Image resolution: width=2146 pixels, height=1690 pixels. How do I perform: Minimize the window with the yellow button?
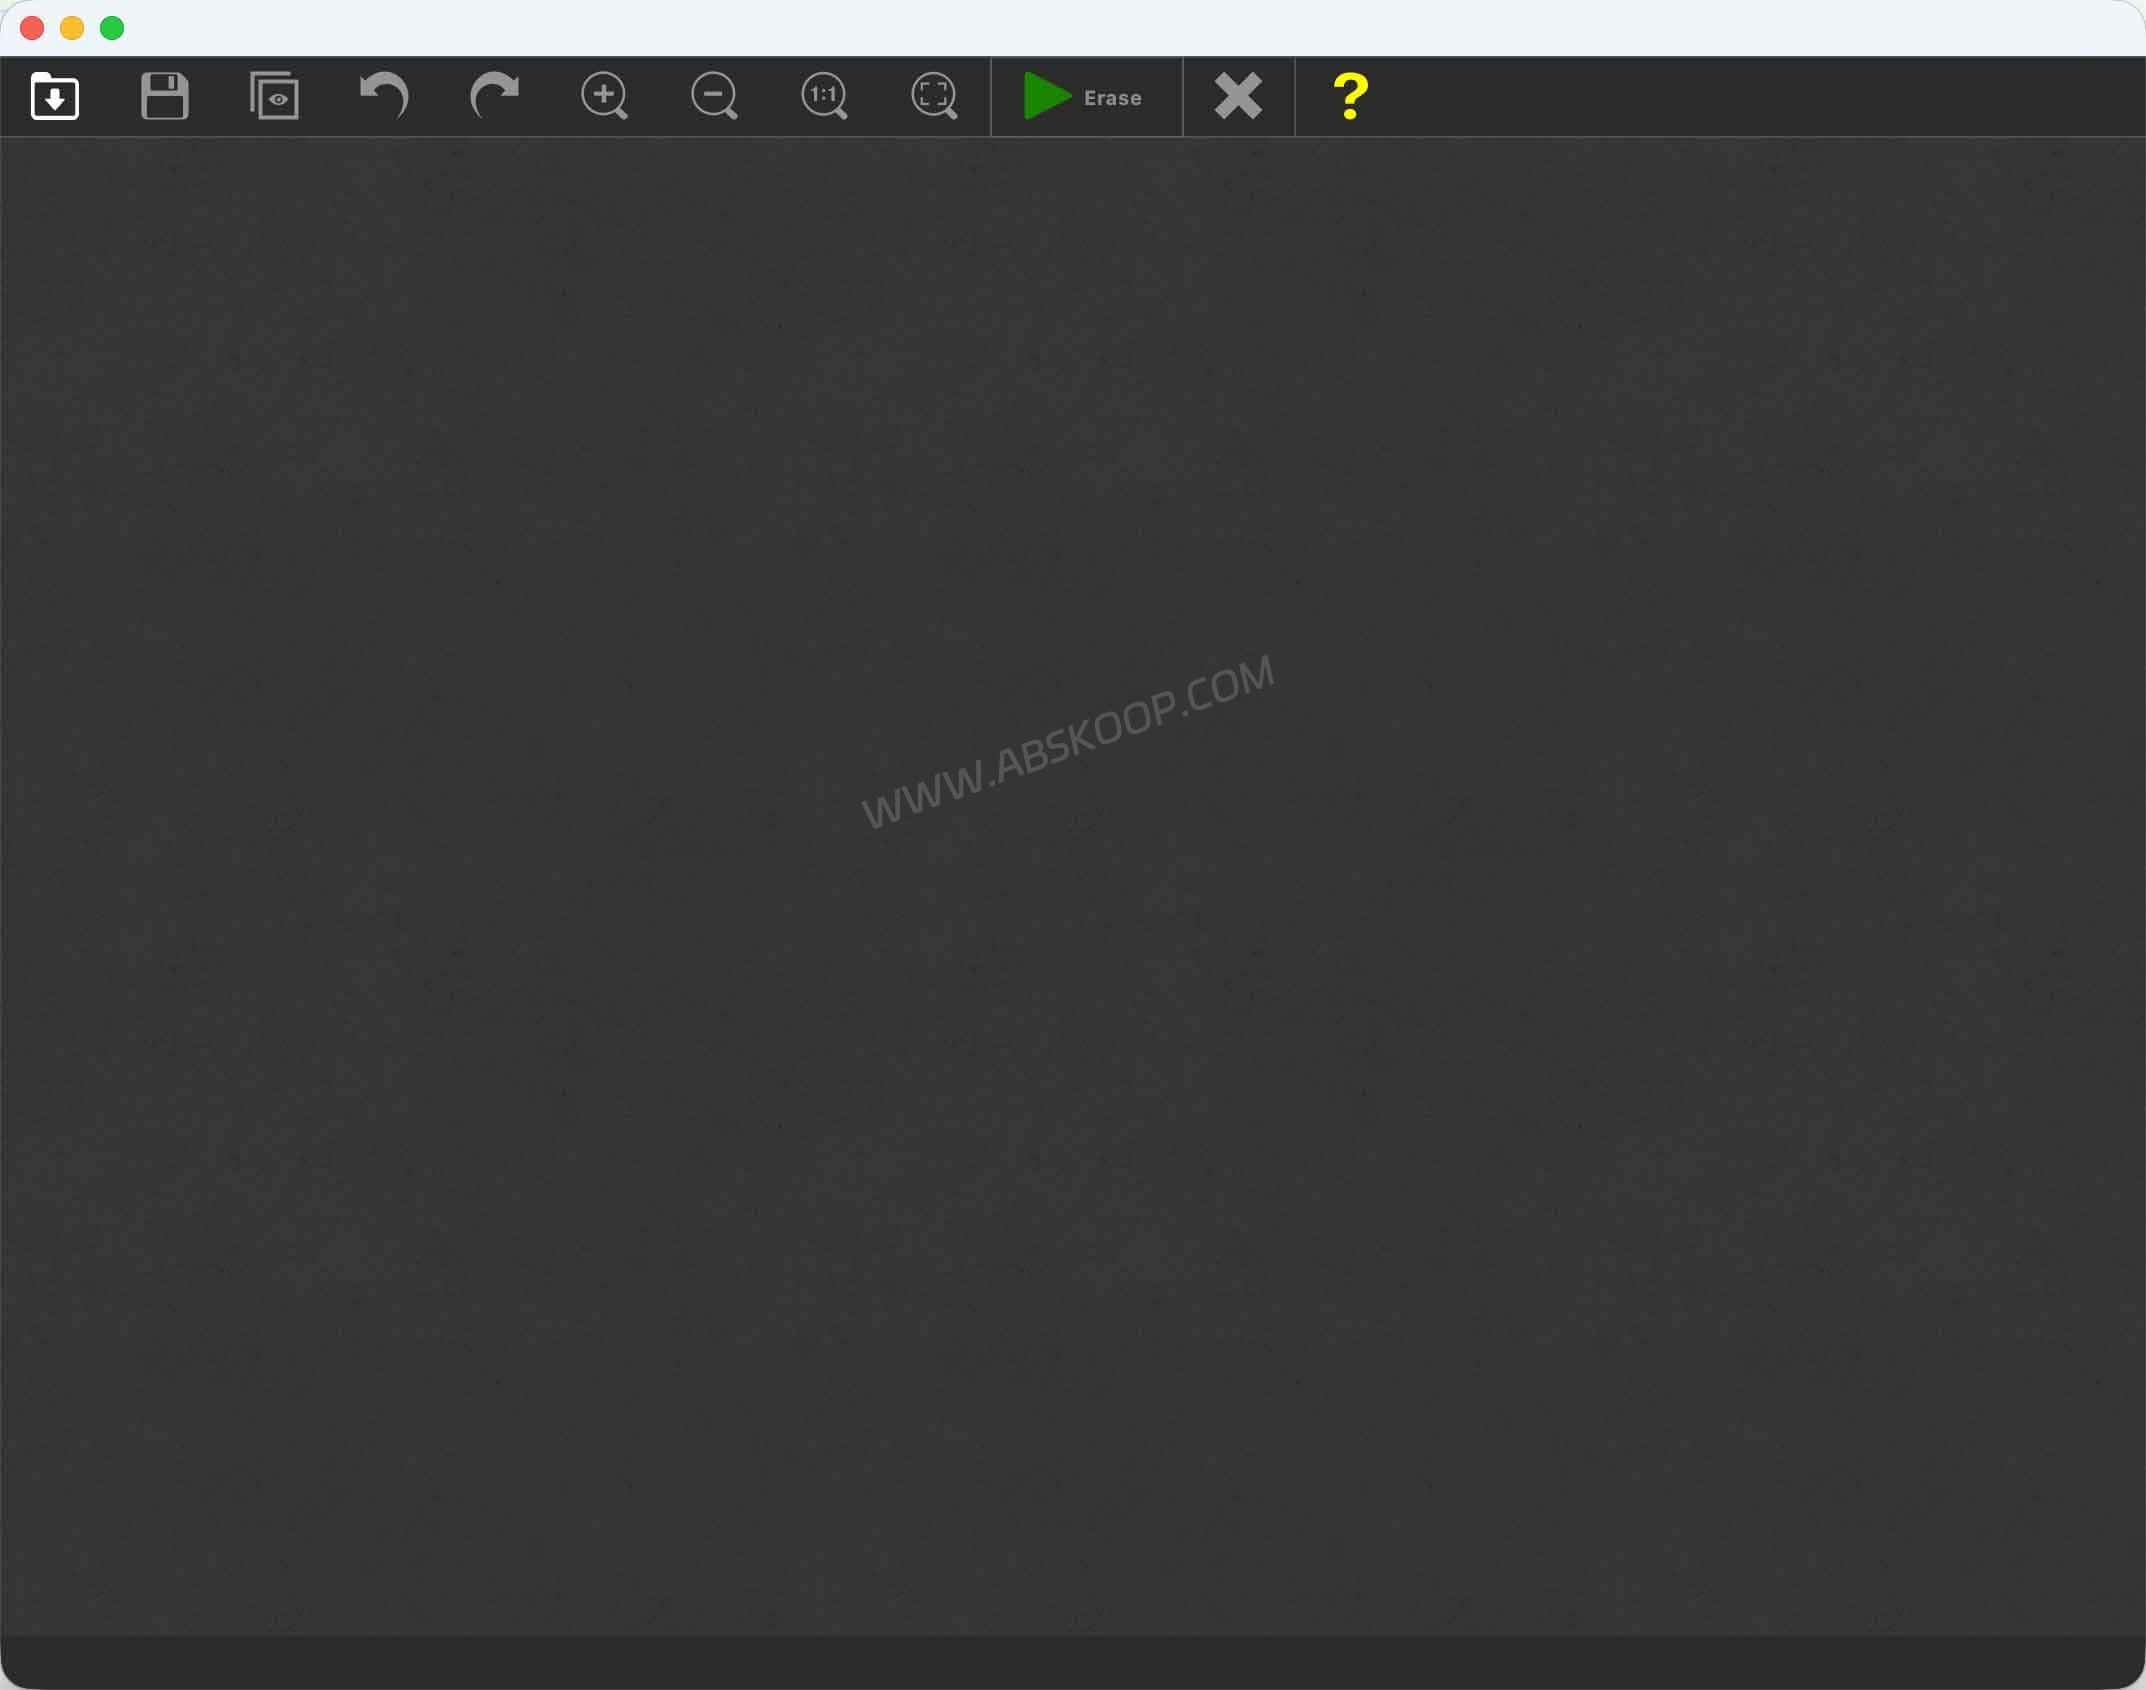[72, 28]
